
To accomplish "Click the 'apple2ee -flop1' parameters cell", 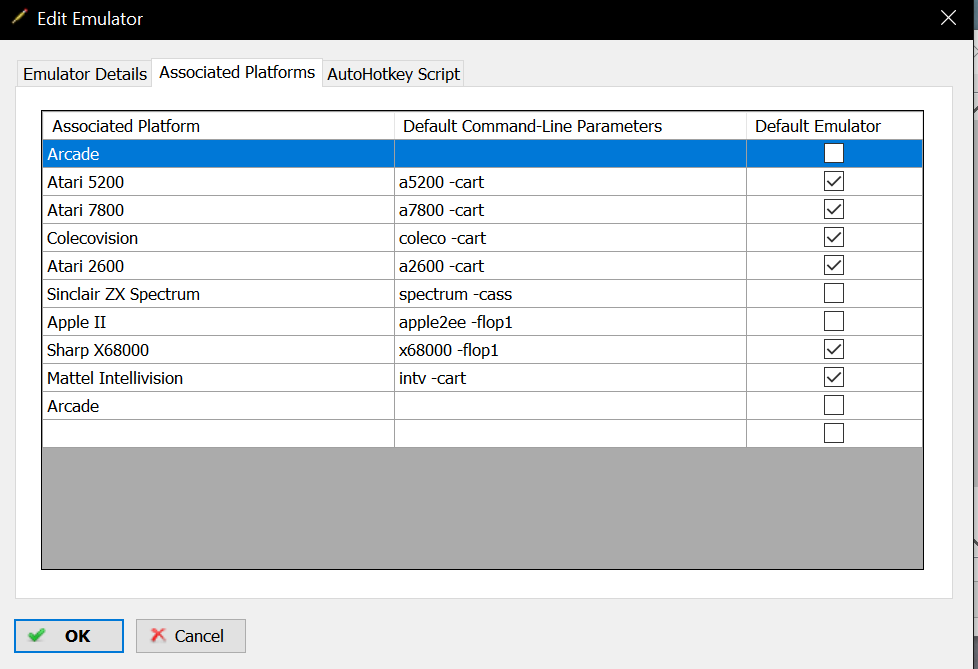I will click(x=570, y=322).
